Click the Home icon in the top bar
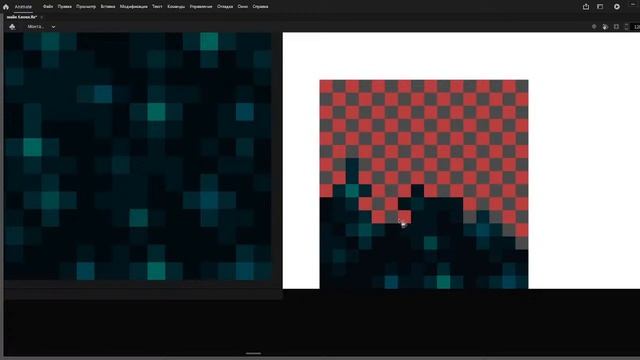The width and height of the screenshot is (640, 360). point(6,7)
